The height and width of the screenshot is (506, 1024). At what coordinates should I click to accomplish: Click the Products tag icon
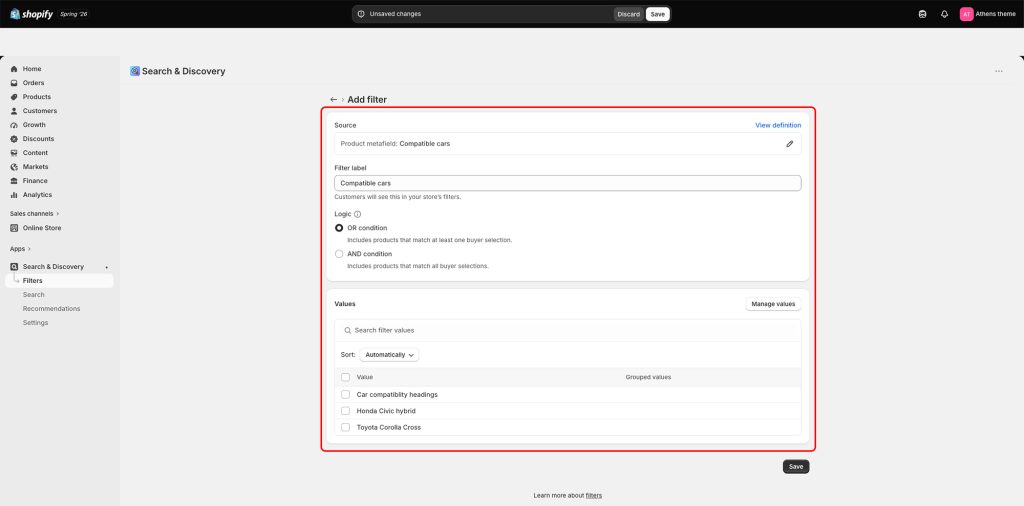[14, 97]
